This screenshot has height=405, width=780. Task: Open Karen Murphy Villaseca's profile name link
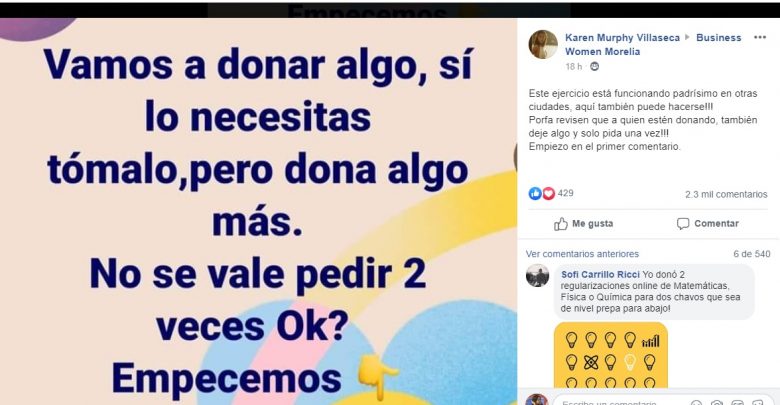[x=622, y=37]
